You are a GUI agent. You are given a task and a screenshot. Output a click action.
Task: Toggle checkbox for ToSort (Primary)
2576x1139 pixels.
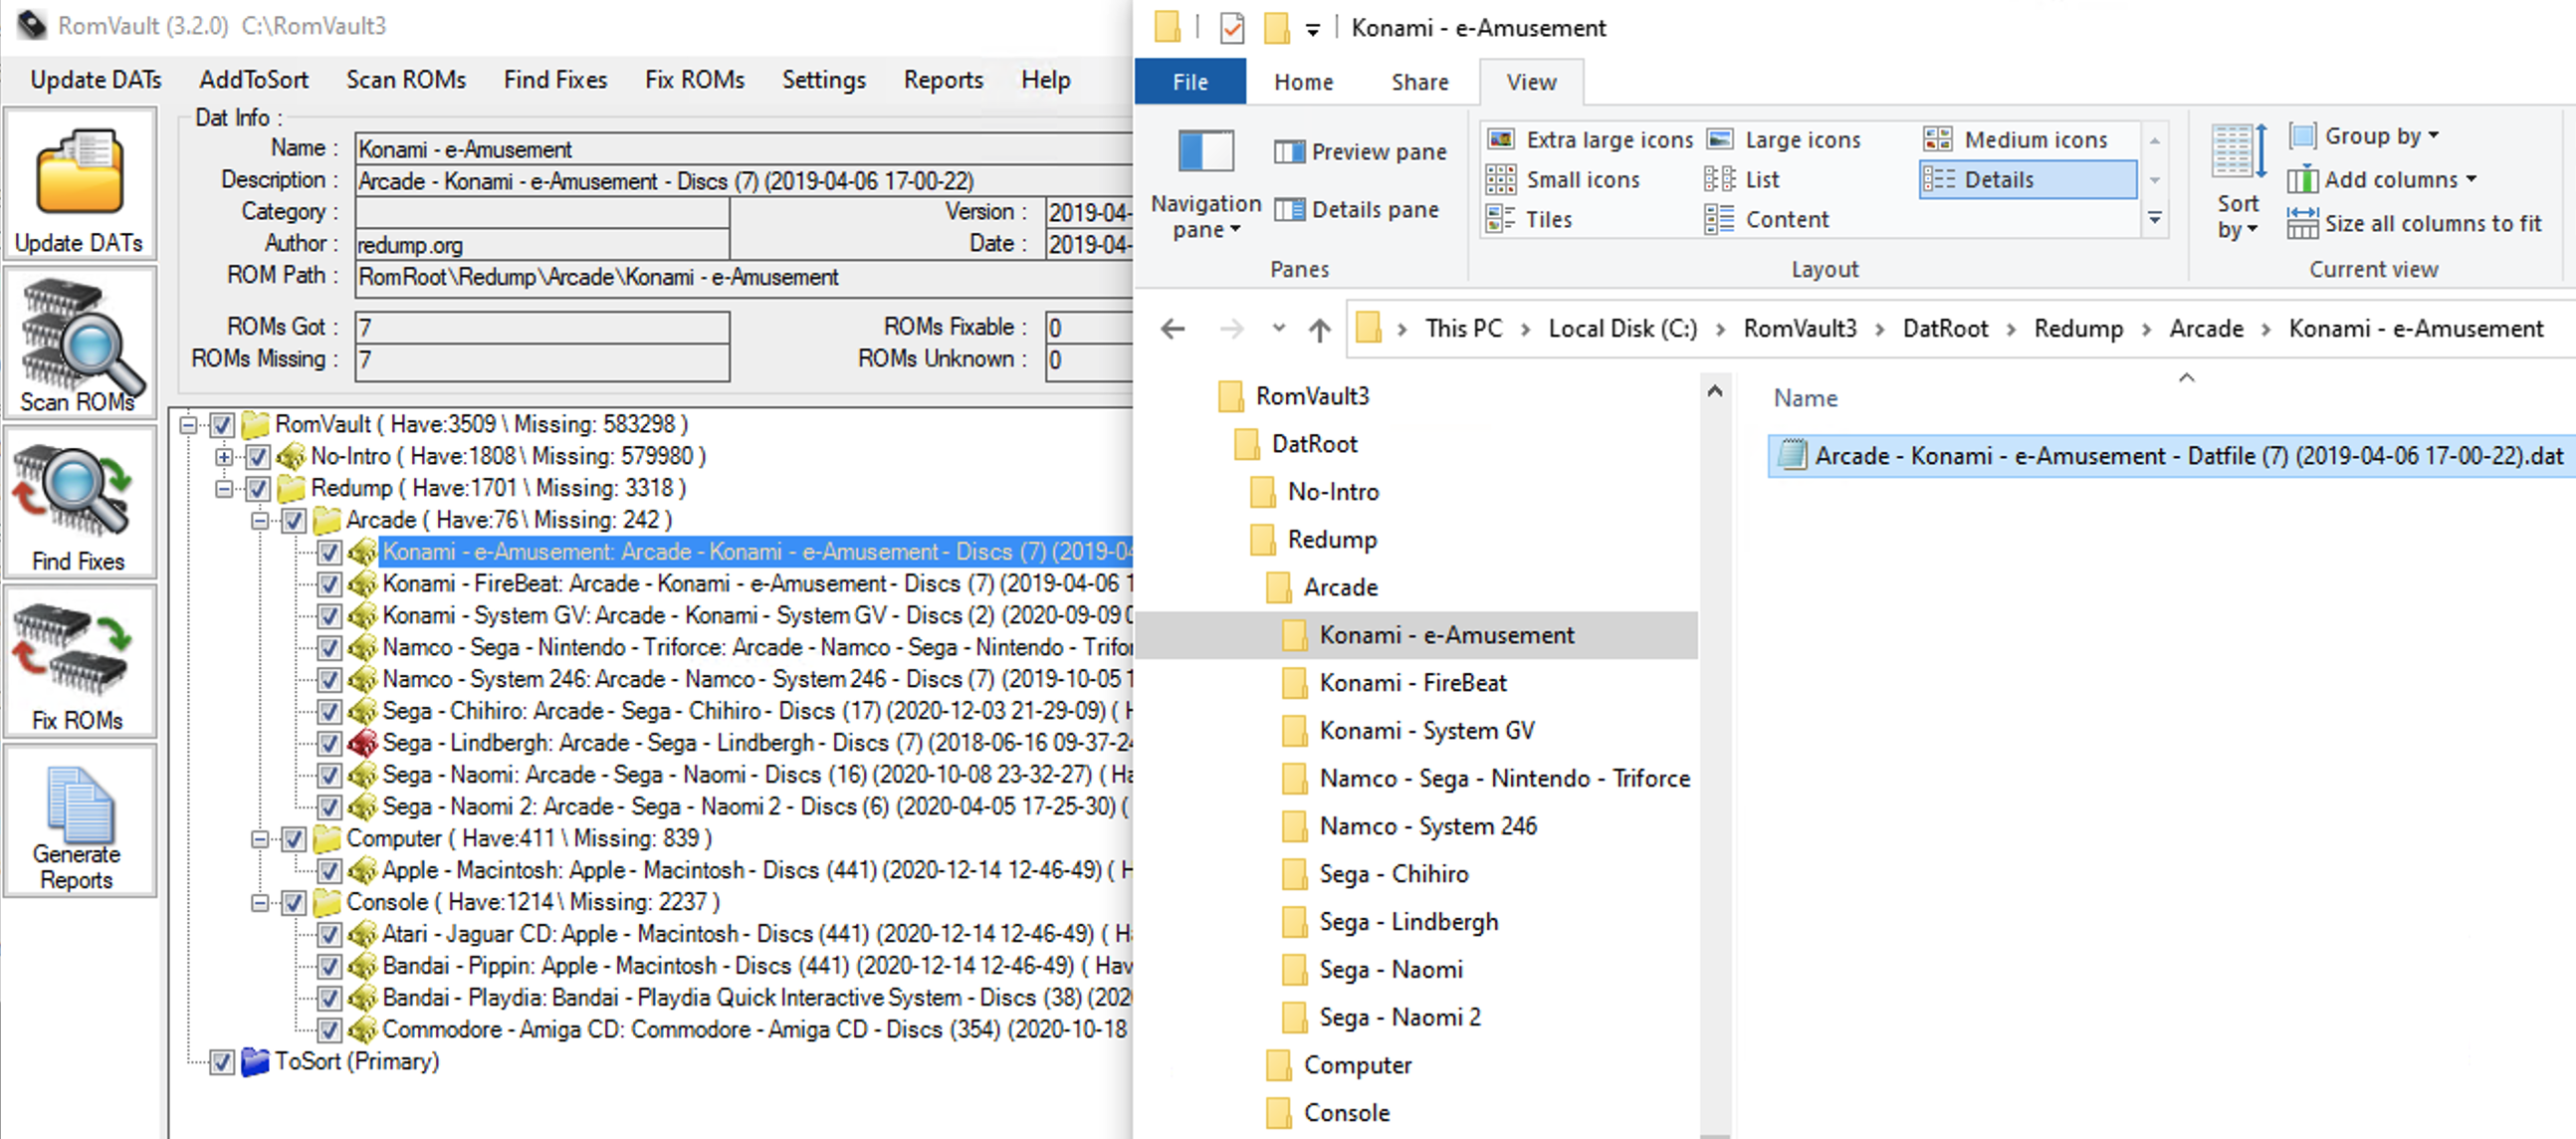[222, 1062]
